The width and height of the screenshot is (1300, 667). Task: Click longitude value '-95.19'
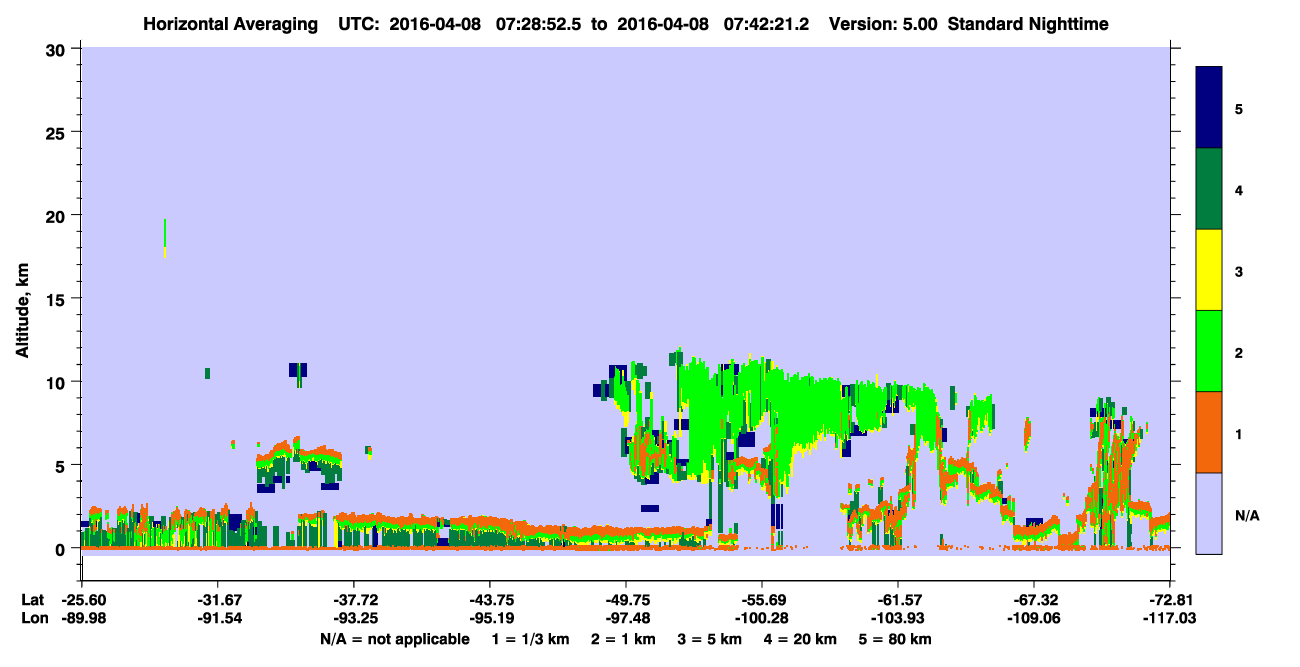point(490,619)
